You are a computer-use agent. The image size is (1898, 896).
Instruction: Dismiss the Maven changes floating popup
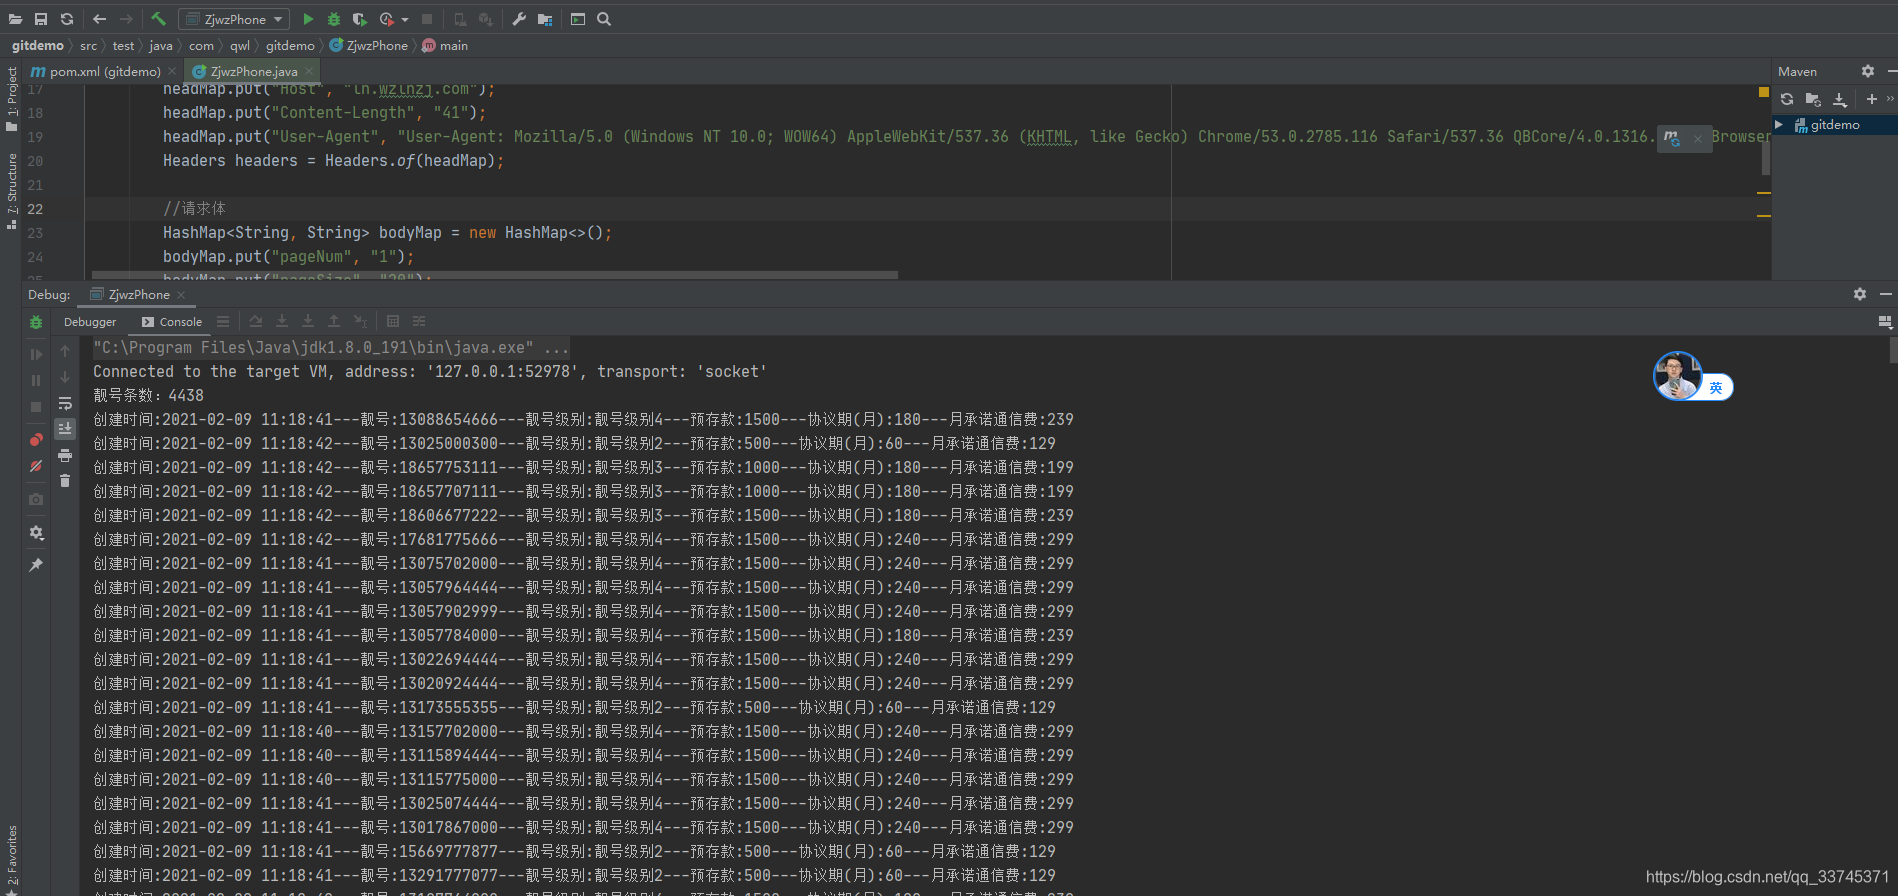tap(1697, 139)
